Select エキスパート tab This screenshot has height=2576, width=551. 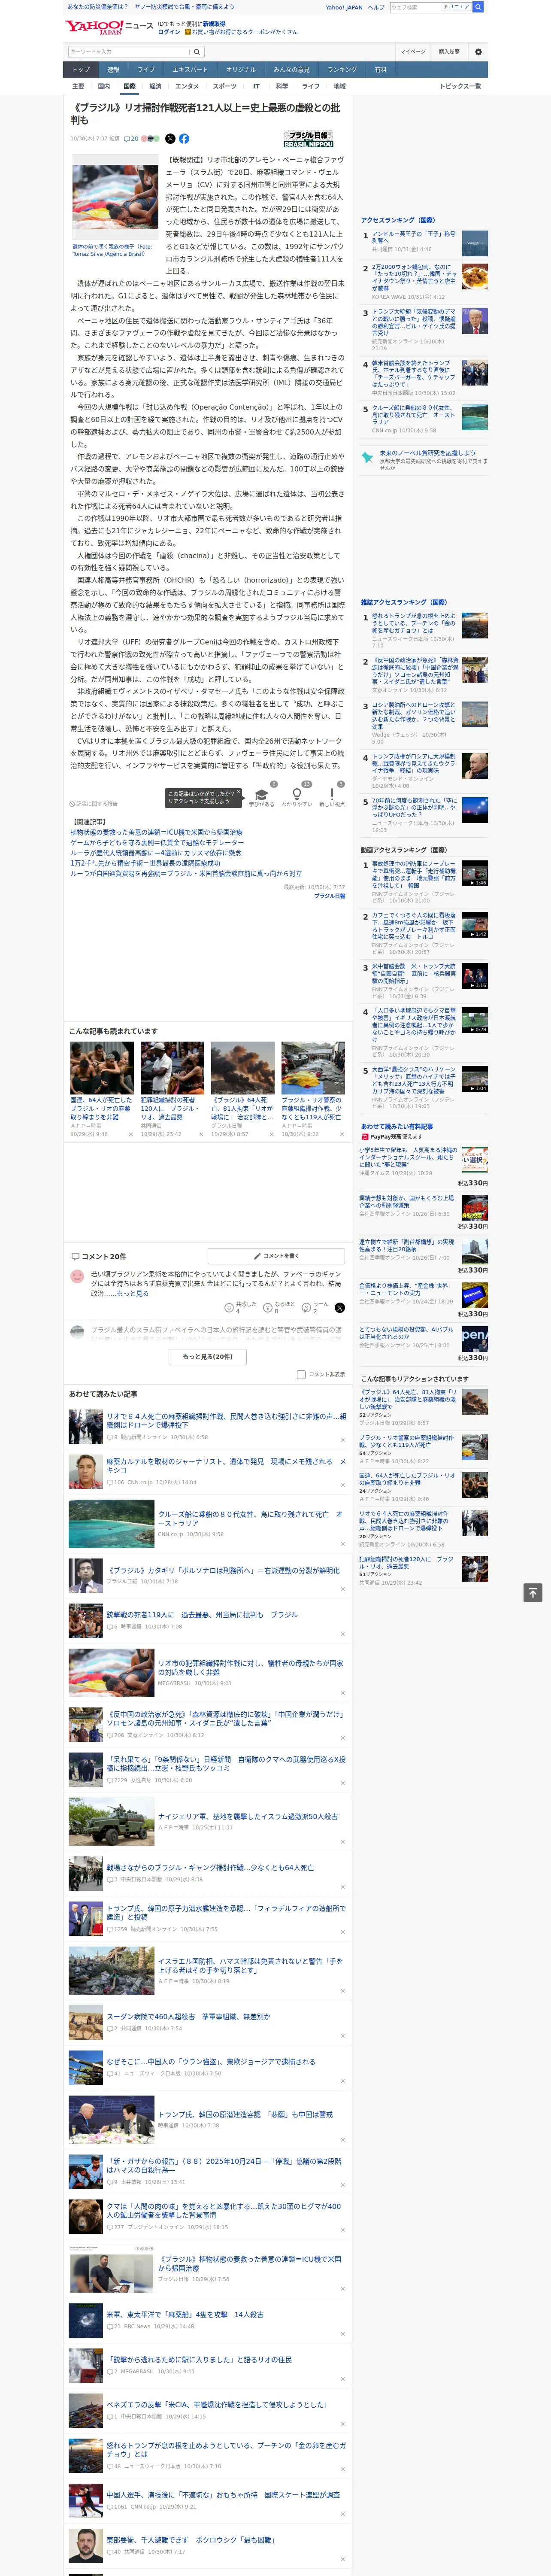coord(190,70)
